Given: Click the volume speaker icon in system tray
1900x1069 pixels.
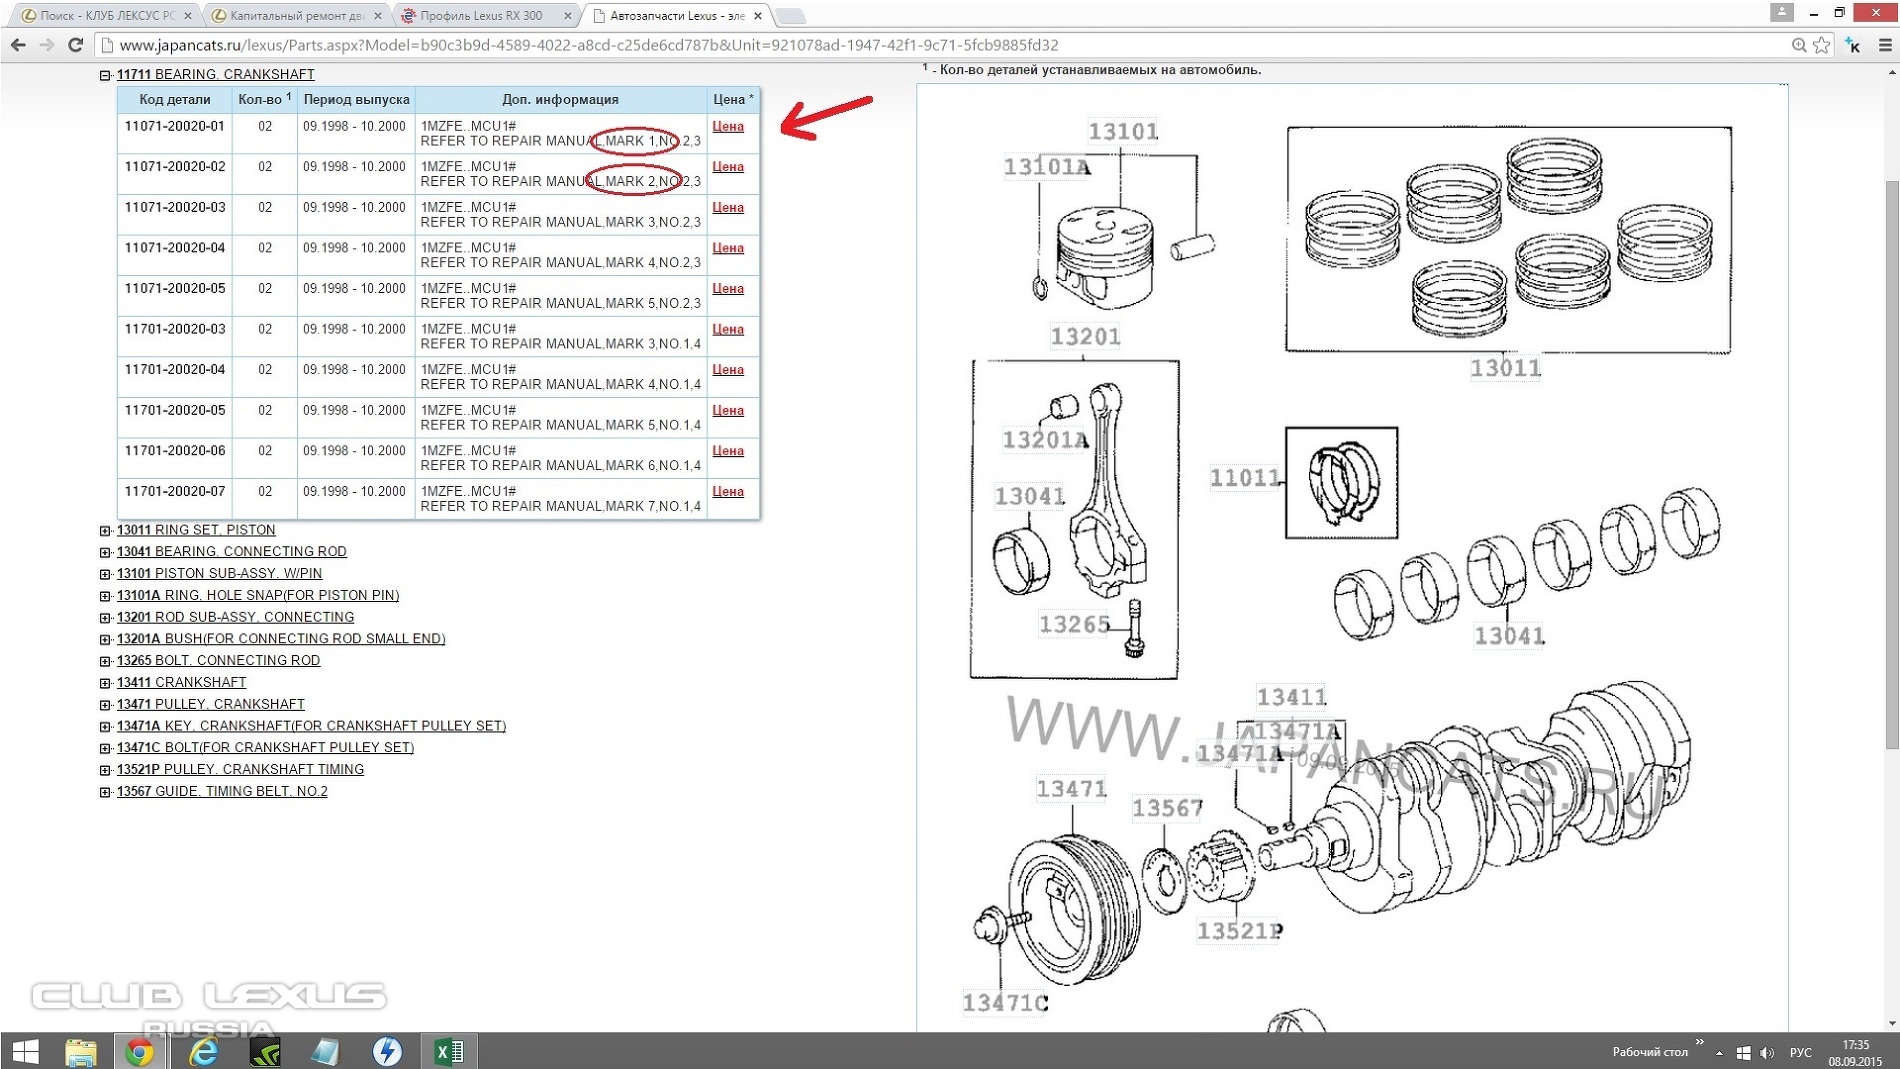Looking at the screenshot, I should click(x=1767, y=1052).
